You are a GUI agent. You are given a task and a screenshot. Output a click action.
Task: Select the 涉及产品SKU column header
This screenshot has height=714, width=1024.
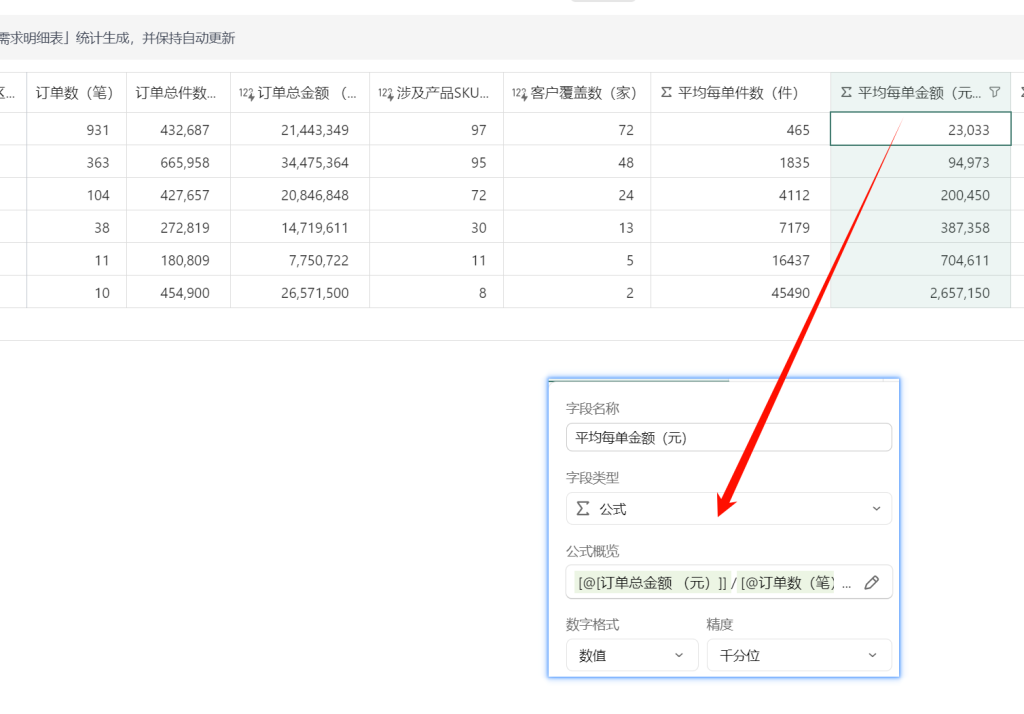436,93
